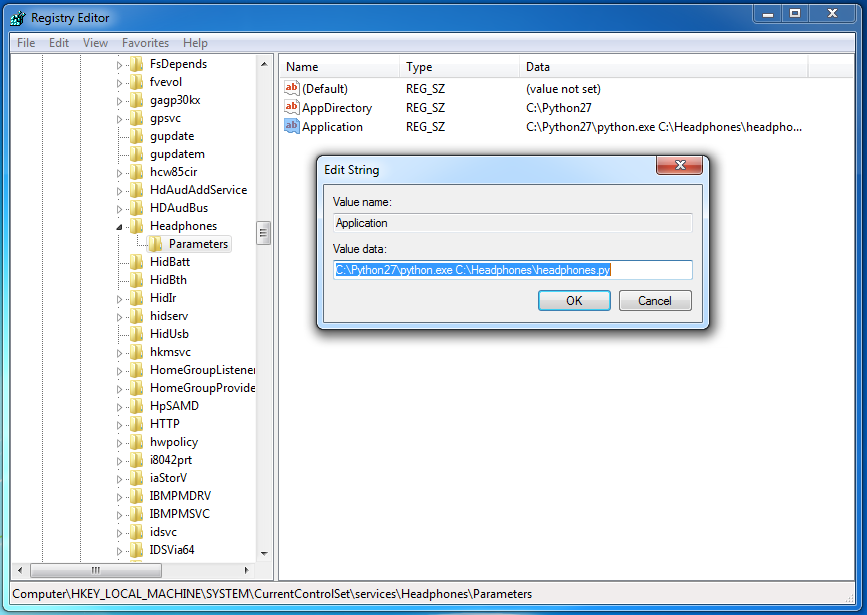The height and width of the screenshot is (615, 867).
Task: Cancel the Edit String dialog
Action: click(x=655, y=300)
